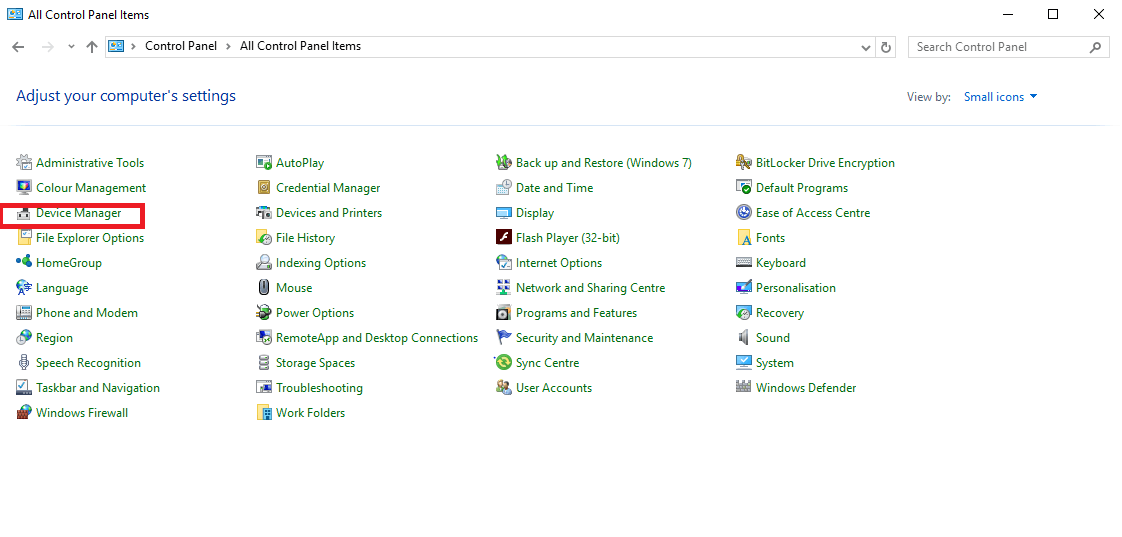1122x537 pixels.
Task: Click the Refresh button by address bar
Action: 886,47
